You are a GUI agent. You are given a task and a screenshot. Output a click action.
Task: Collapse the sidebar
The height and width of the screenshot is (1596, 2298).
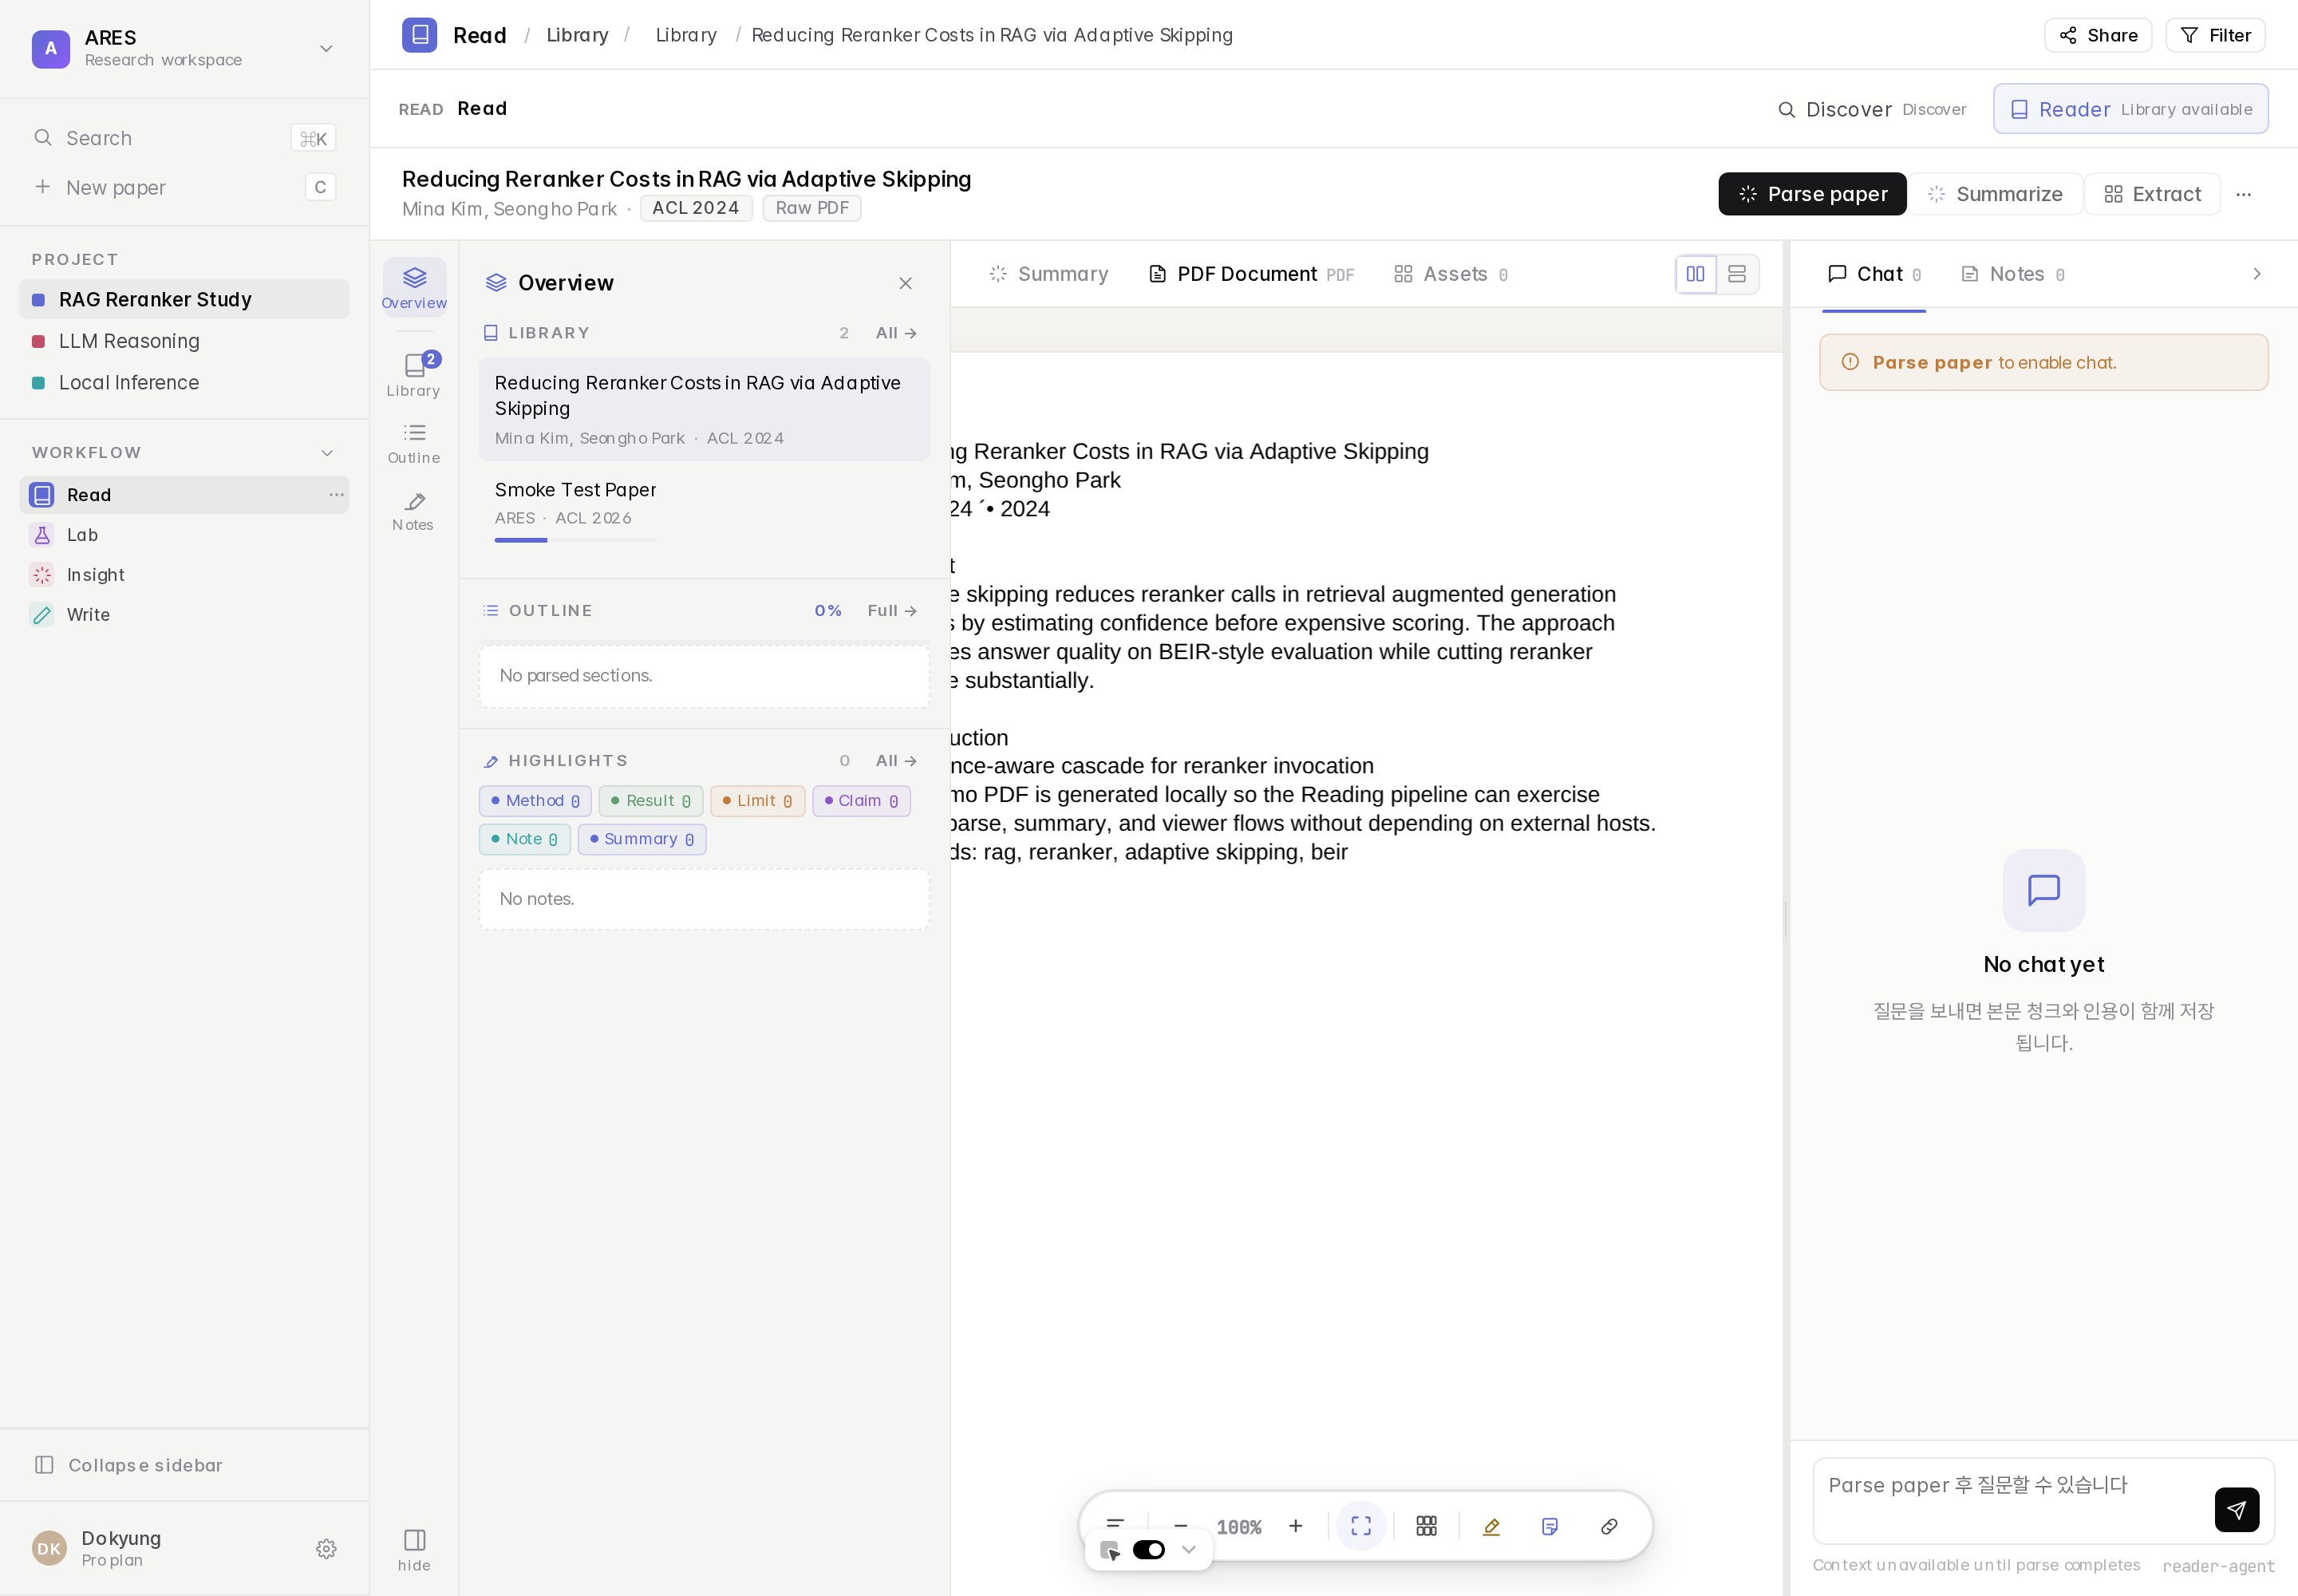point(184,1465)
